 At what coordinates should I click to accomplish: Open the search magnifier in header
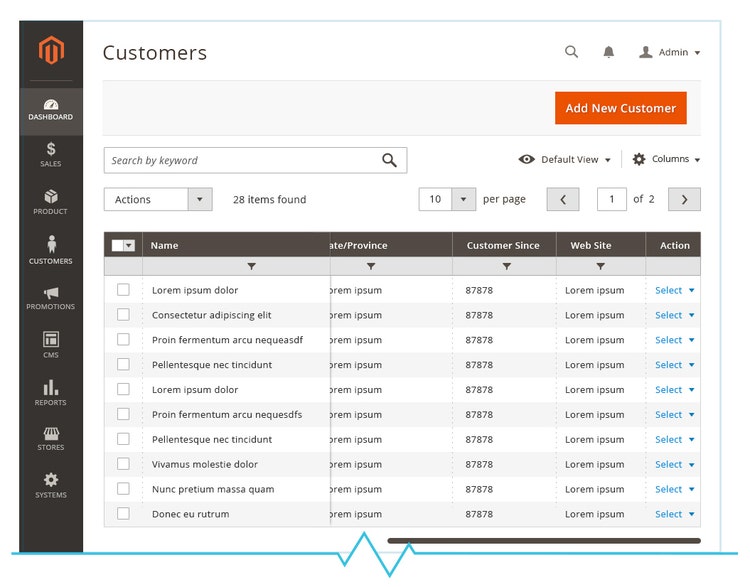tap(571, 52)
